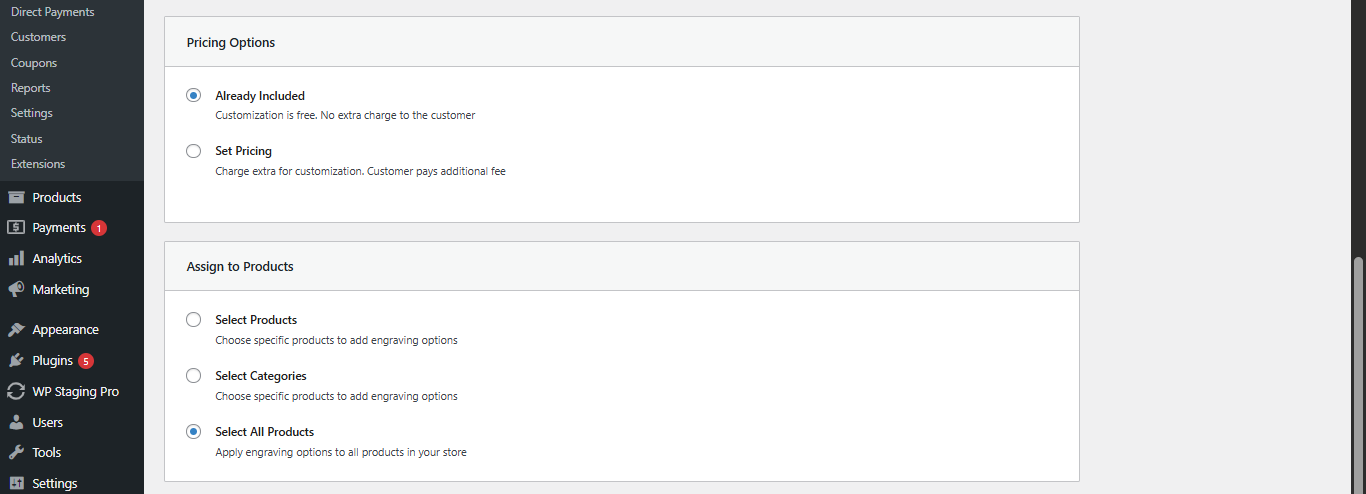Viewport: 1366px width, 494px height.
Task: Open the Status submenu item
Action: (27, 139)
